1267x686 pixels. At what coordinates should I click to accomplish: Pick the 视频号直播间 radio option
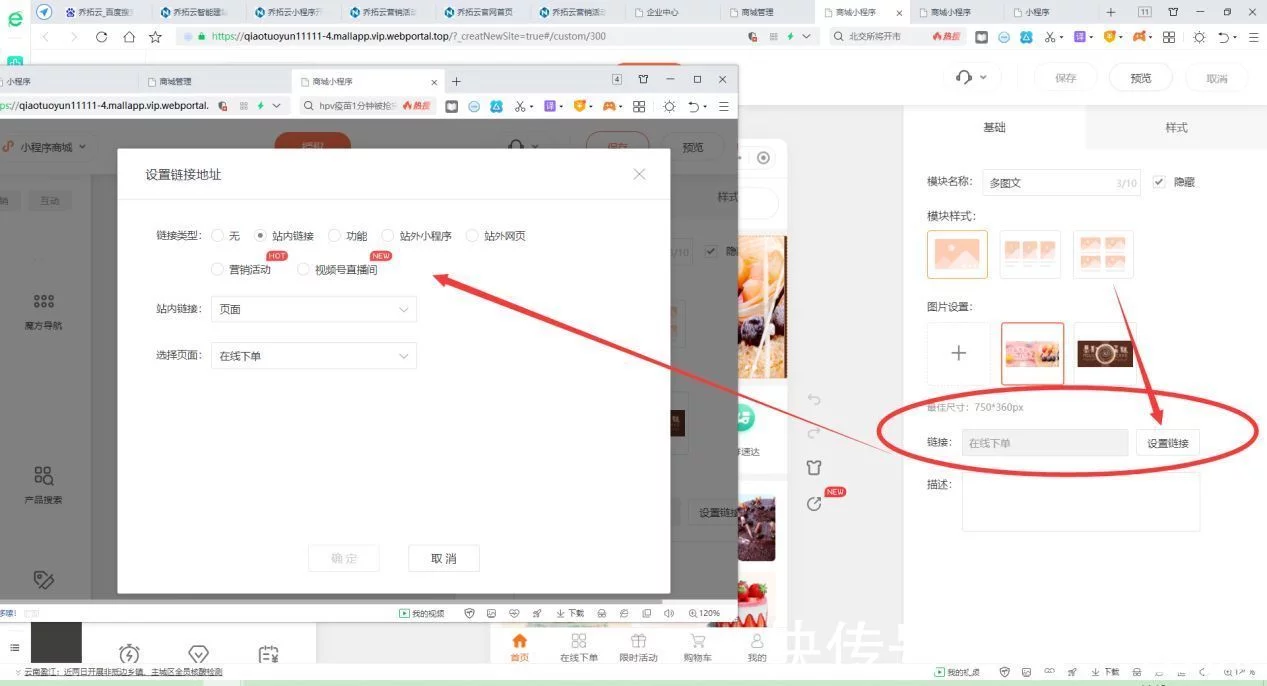click(x=303, y=269)
